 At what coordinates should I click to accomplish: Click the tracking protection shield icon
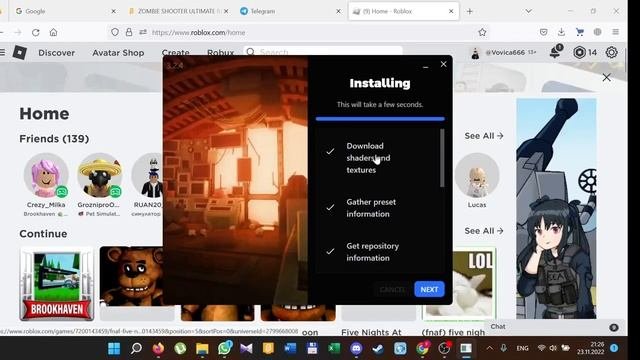(x=115, y=32)
